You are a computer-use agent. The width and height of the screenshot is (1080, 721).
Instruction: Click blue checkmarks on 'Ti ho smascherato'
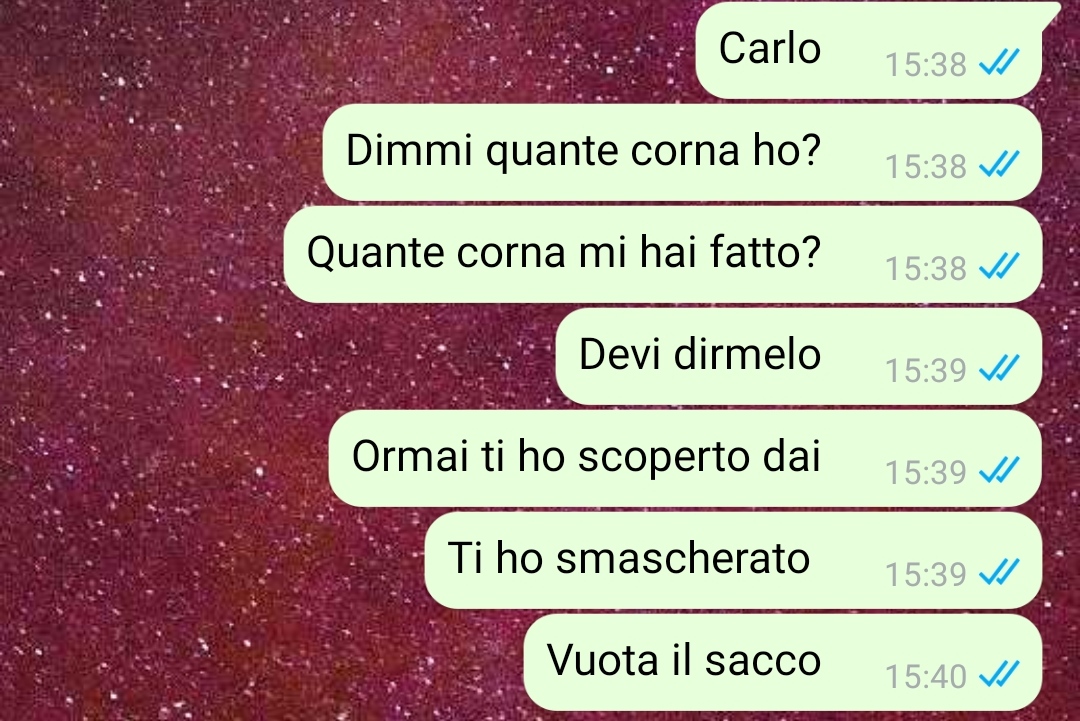point(999,573)
